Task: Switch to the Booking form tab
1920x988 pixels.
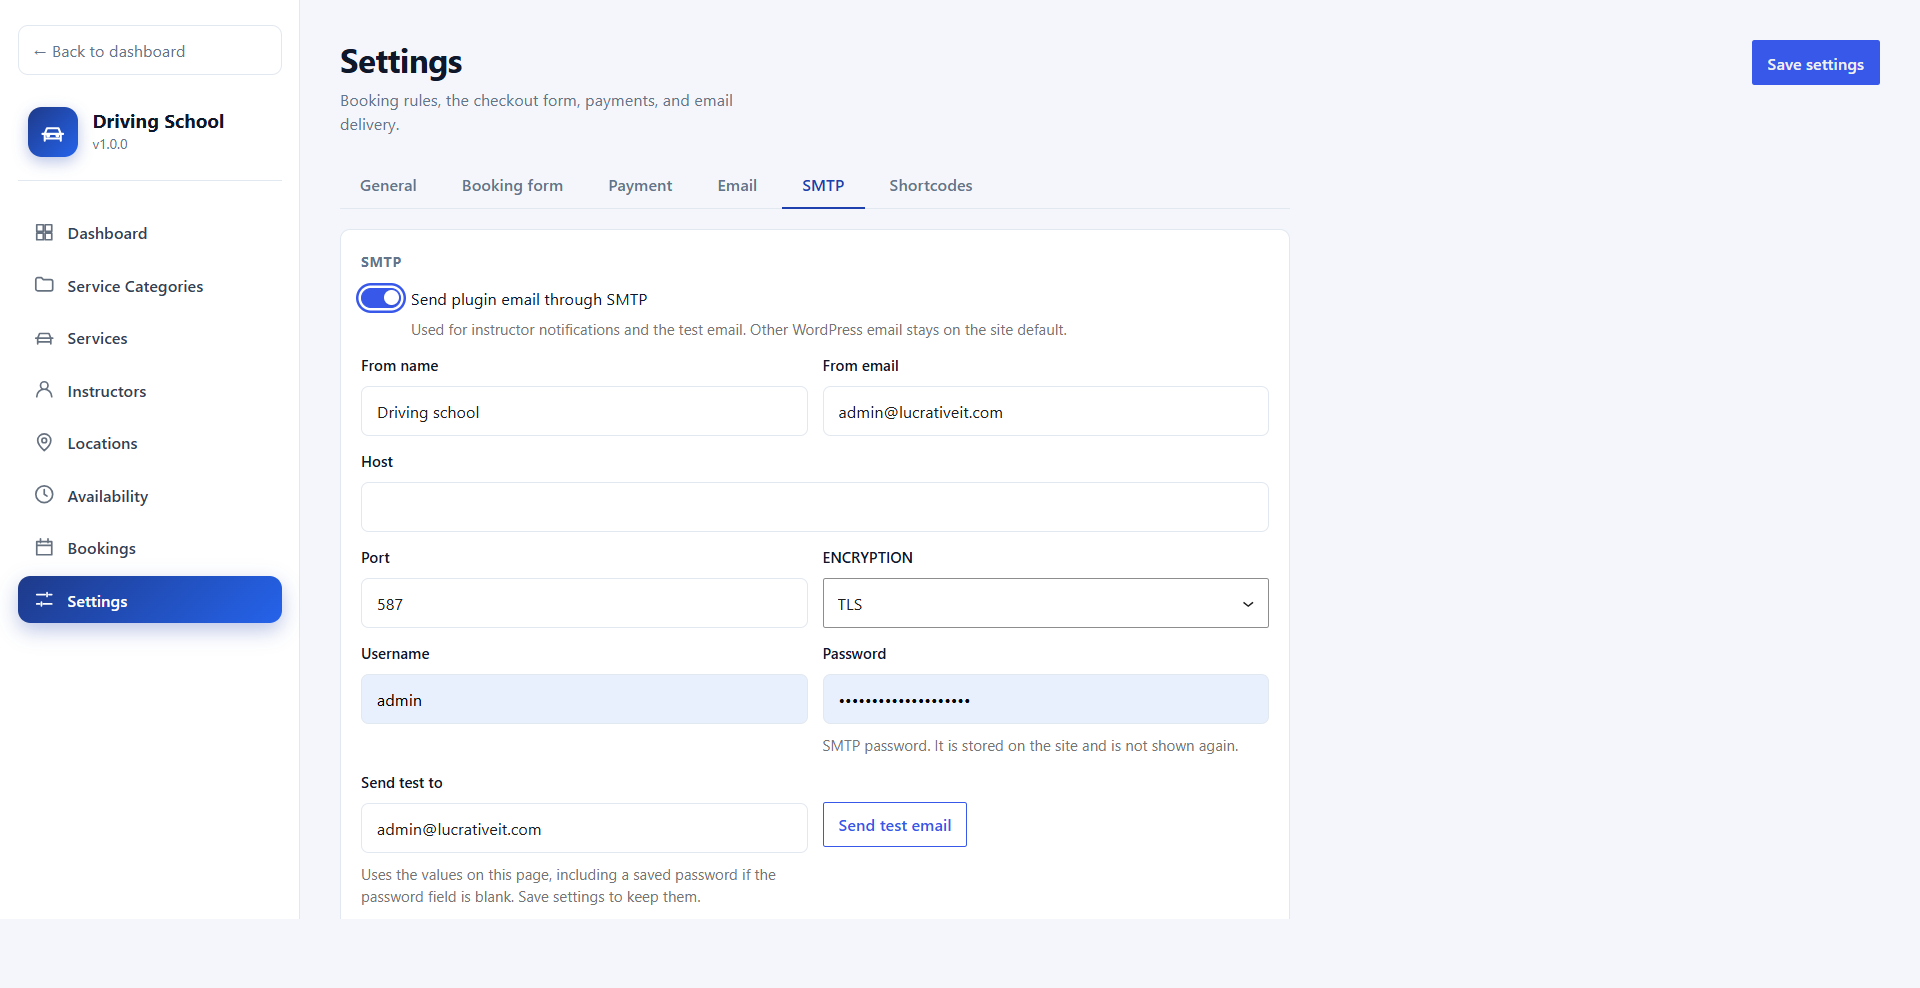Action: tap(512, 186)
